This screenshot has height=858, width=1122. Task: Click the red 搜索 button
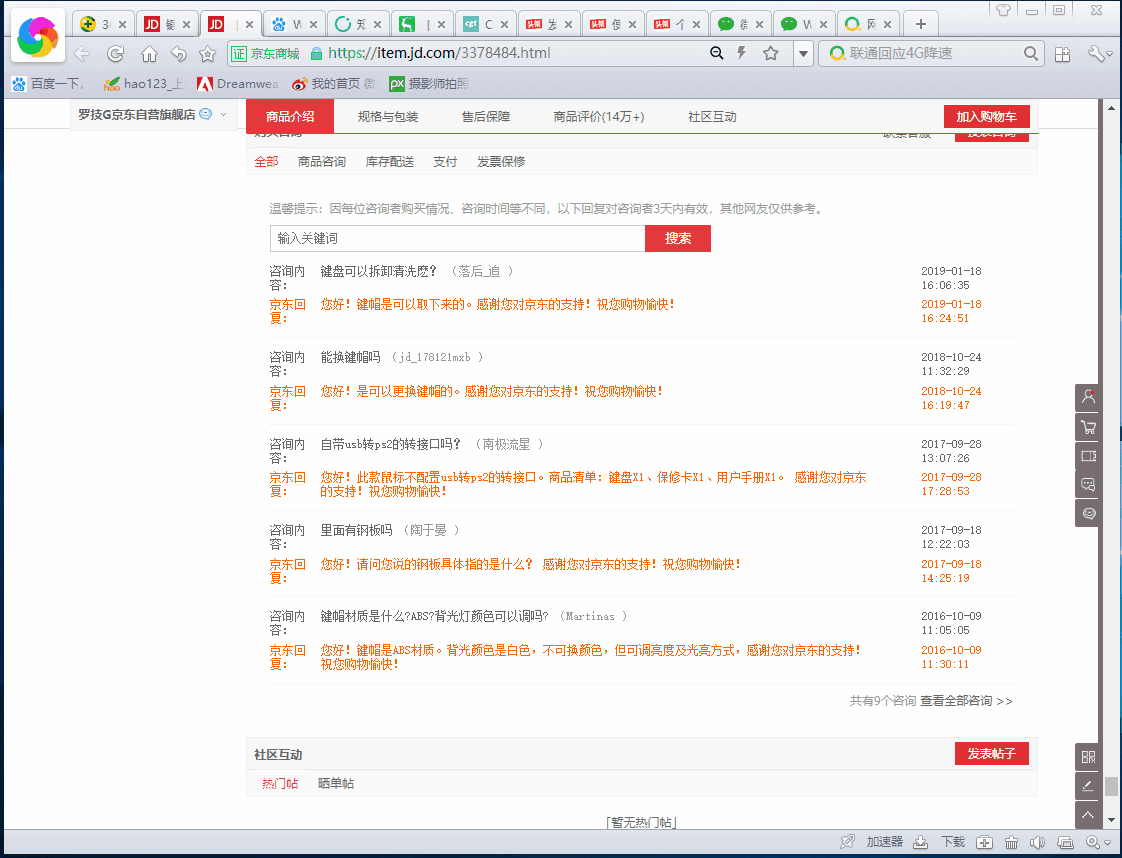tap(678, 238)
